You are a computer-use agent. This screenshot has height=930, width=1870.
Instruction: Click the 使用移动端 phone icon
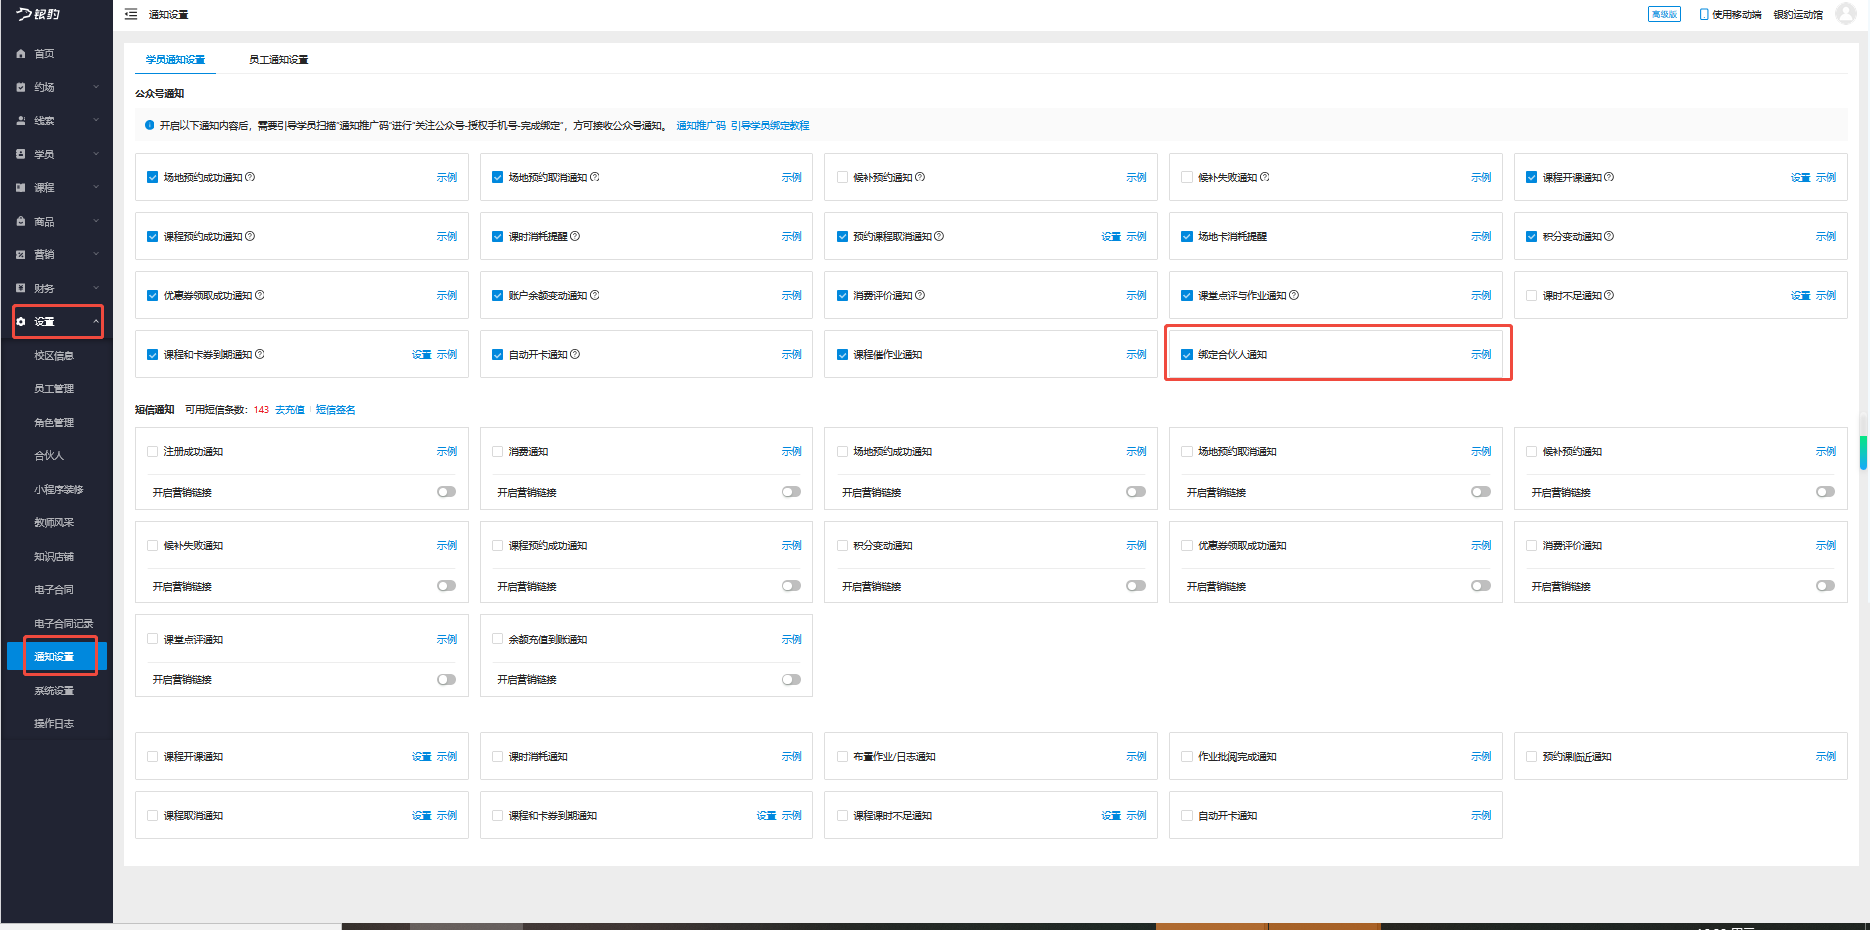point(1704,14)
